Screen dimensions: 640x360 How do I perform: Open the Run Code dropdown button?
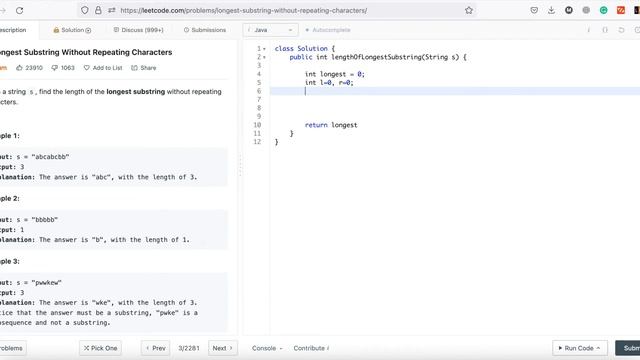coord(580,348)
